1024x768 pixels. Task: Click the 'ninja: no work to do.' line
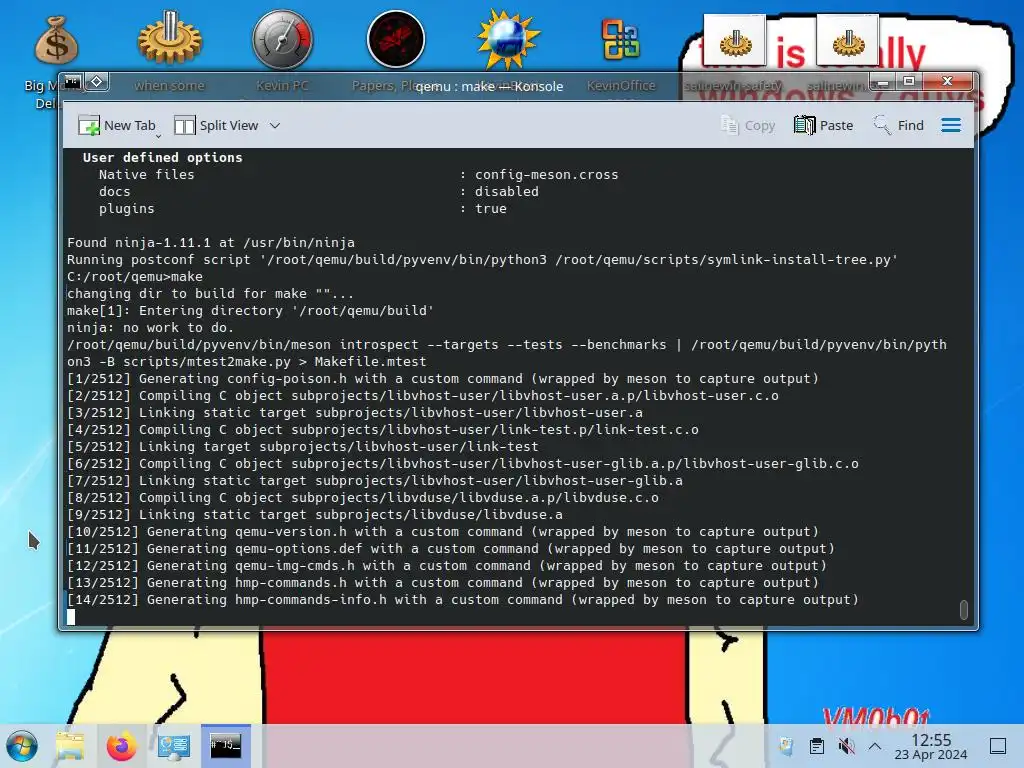click(150, 328)
